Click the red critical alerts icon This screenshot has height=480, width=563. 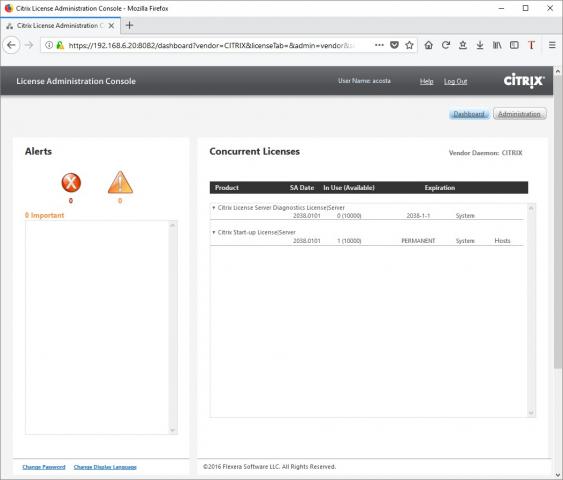click(71, 182)
